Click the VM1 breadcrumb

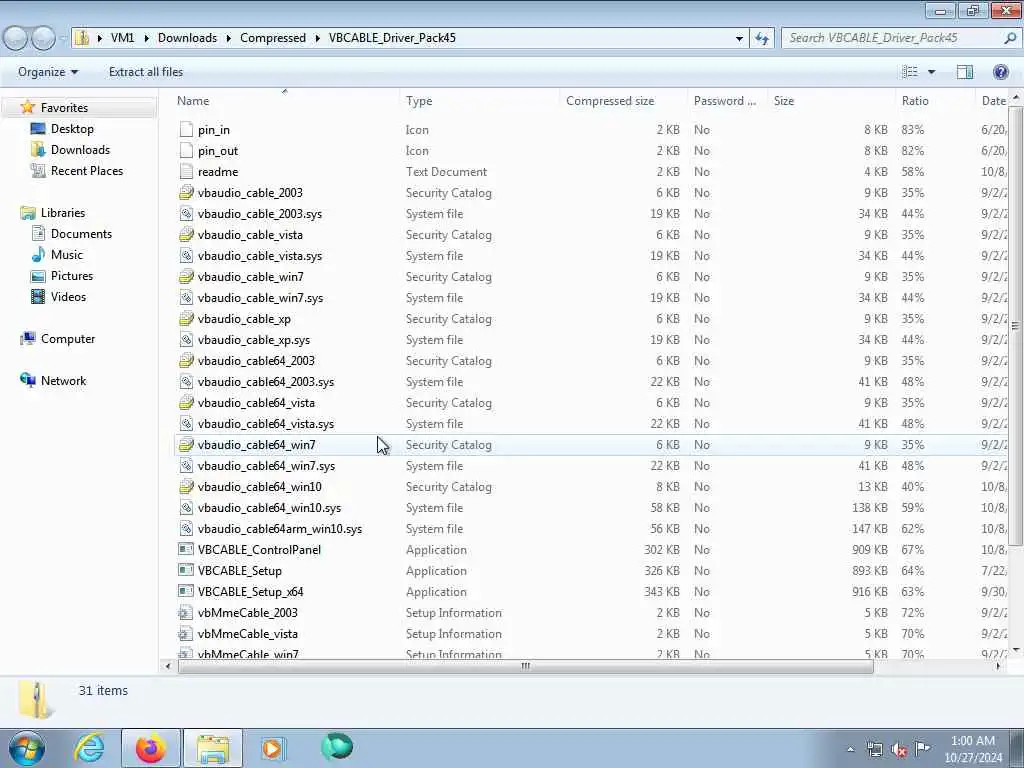click(x=122, y=38)
